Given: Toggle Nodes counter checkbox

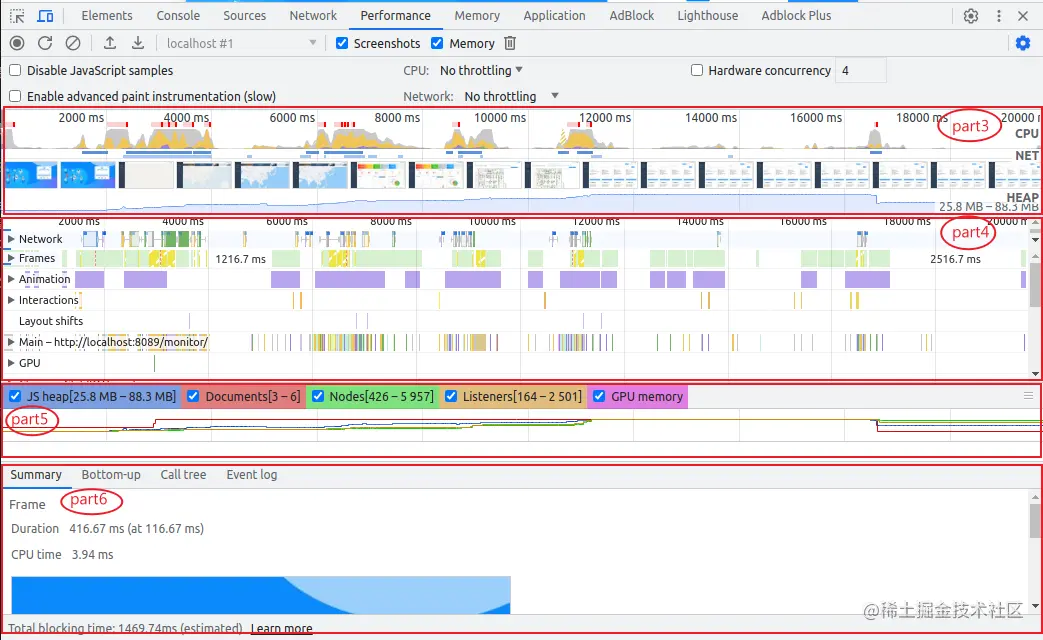Looking at the screenshot, I should click(x=318, y=397).
